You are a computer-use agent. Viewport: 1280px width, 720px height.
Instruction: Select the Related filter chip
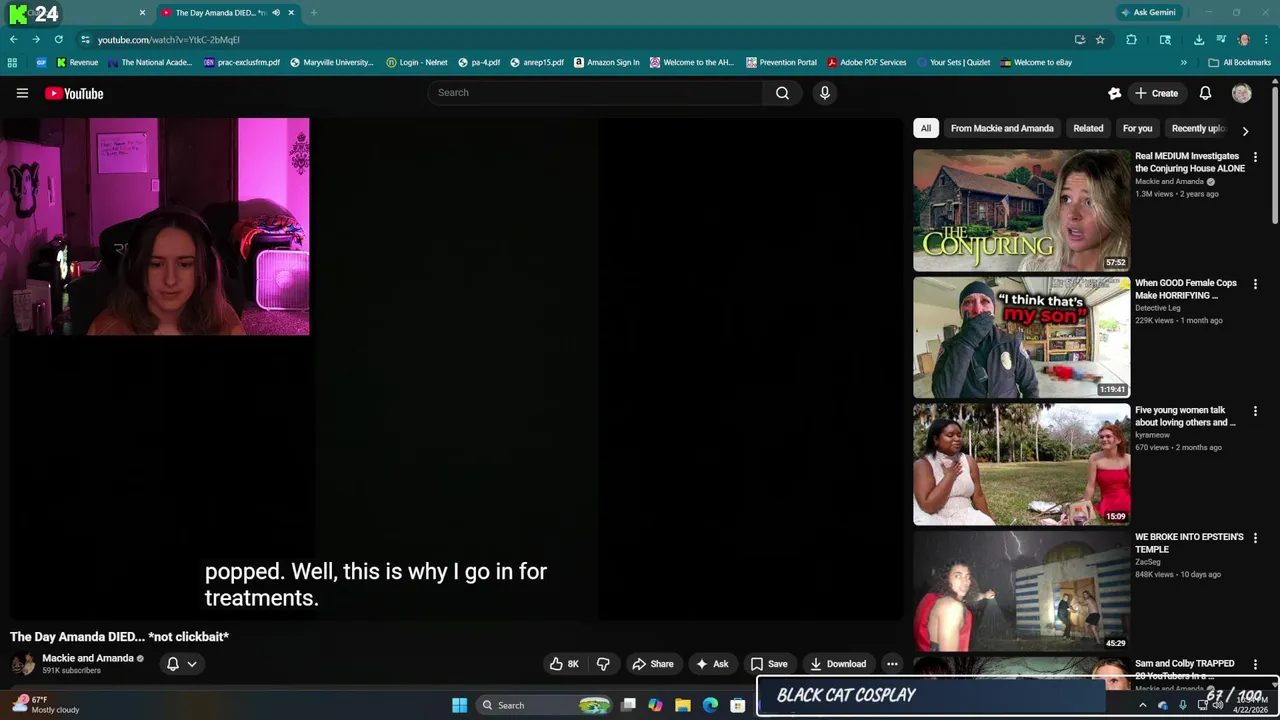point(1088,128)
